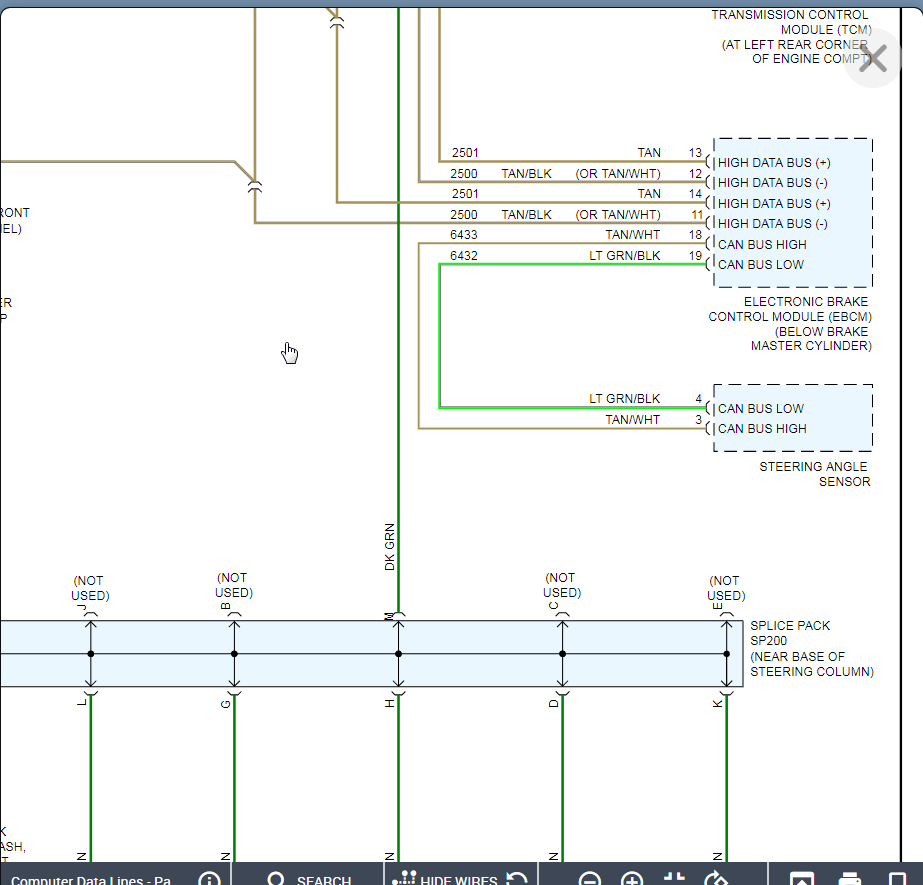Click the info icon beside diagram title
This screenshot has width=923, height=885.
pos(209,879)
